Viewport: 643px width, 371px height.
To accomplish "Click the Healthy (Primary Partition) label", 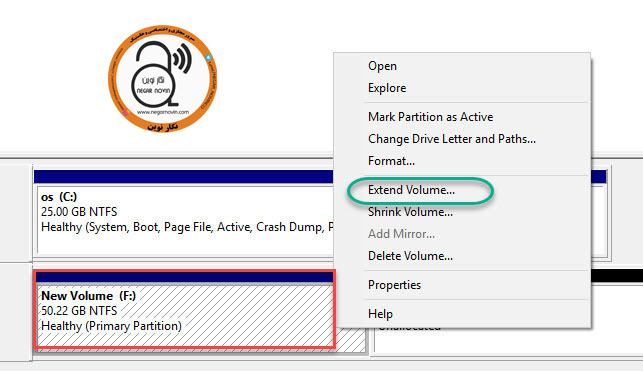I will tap(111, 326).
